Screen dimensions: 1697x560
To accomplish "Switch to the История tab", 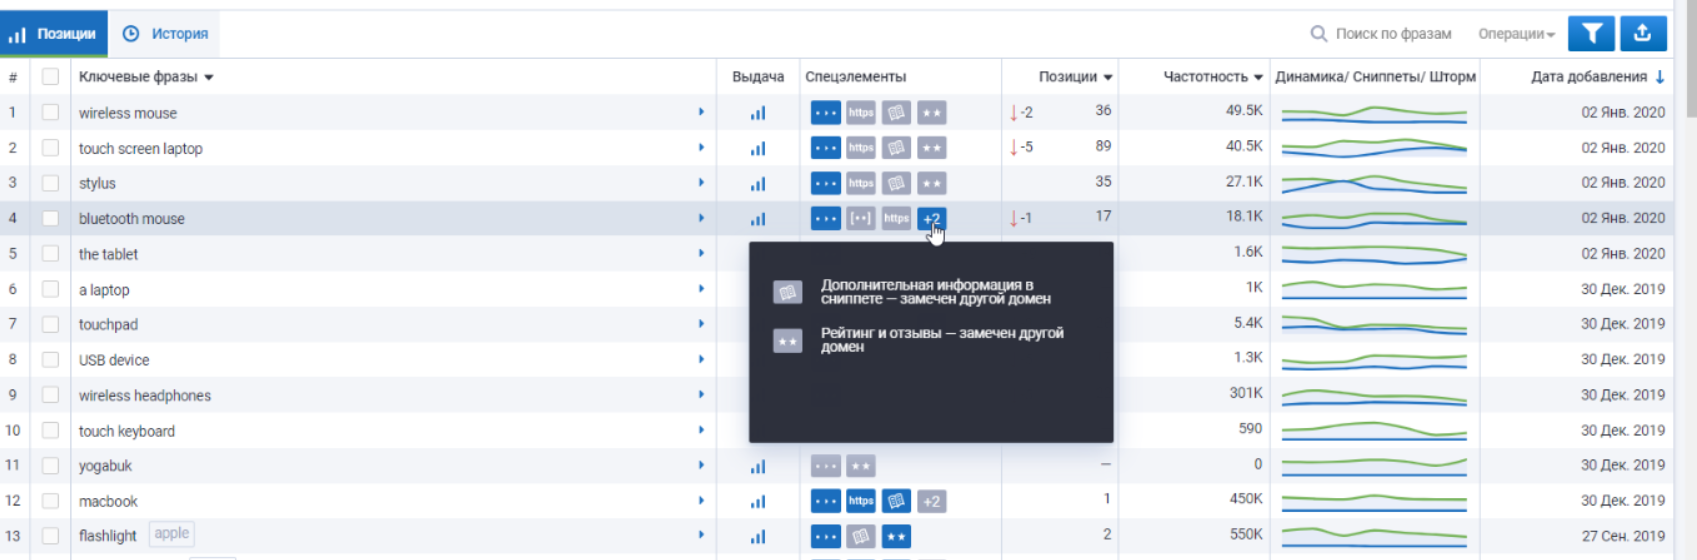I will tap(166, 34).
